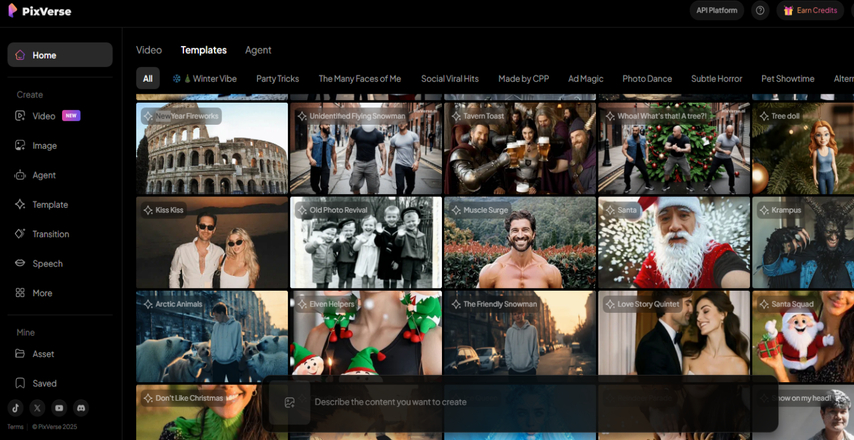The height and width of the screenshot is (440, 854).
Task: Open the Discord social icon
Action: [81, 408]
